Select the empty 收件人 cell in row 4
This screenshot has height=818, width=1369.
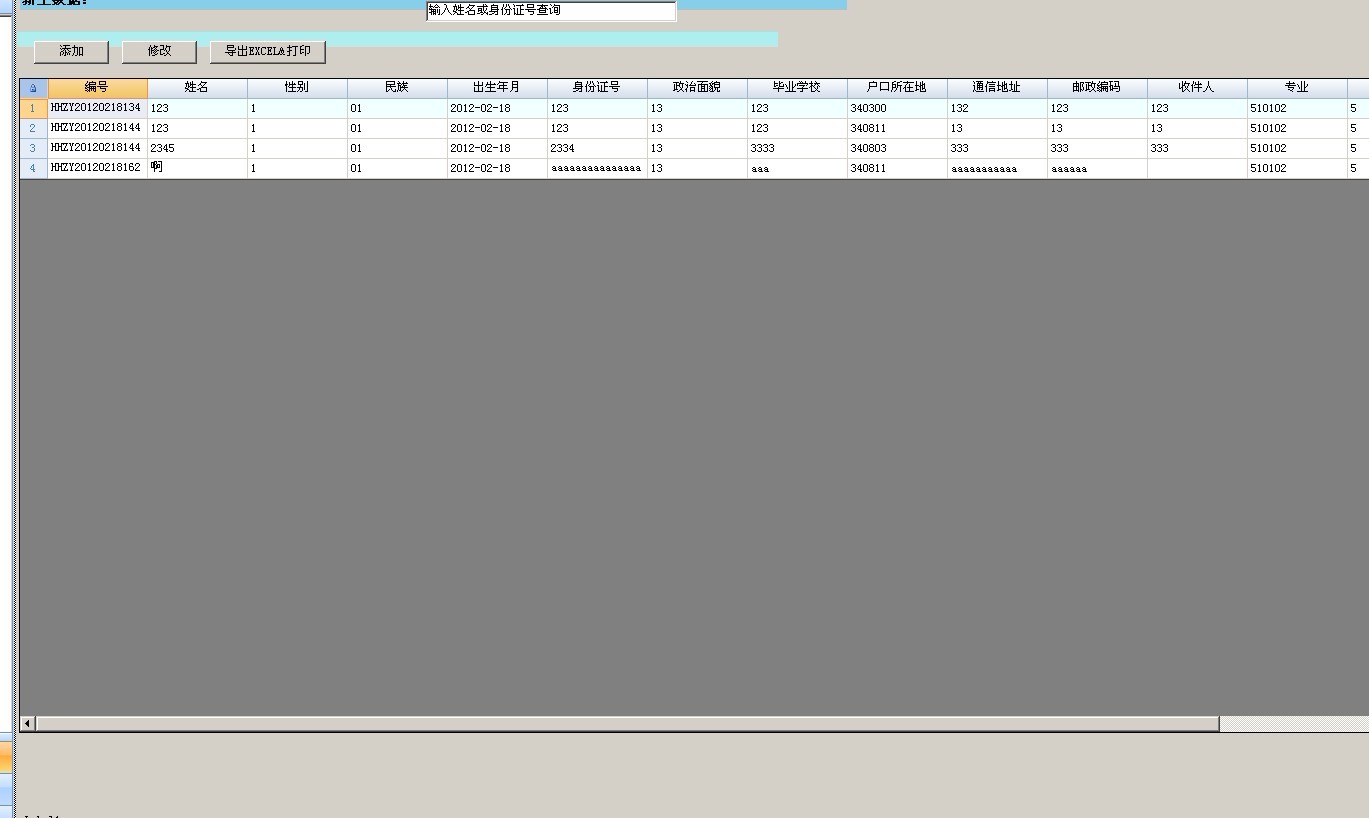(x=1197, y=168)
